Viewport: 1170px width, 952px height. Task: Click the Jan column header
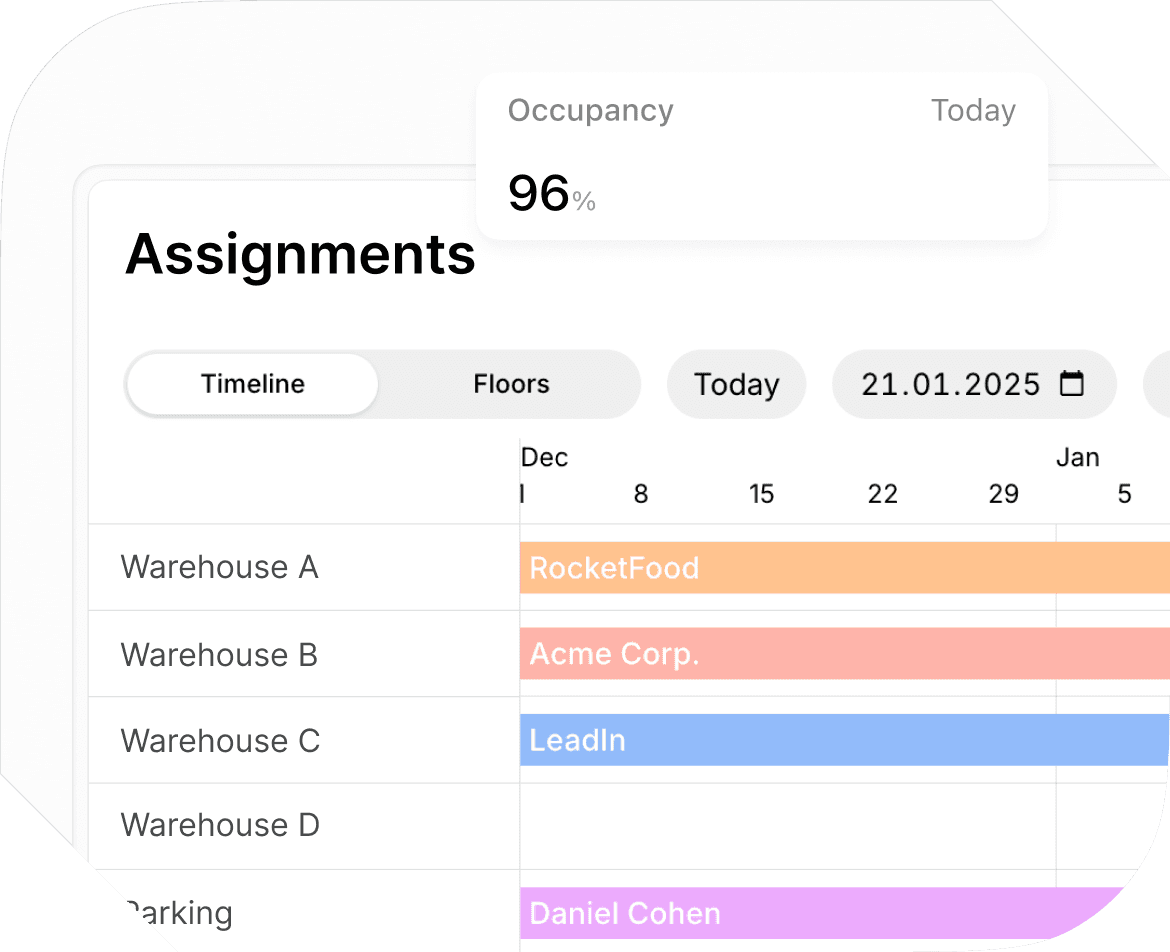[x=1078, y=457]
